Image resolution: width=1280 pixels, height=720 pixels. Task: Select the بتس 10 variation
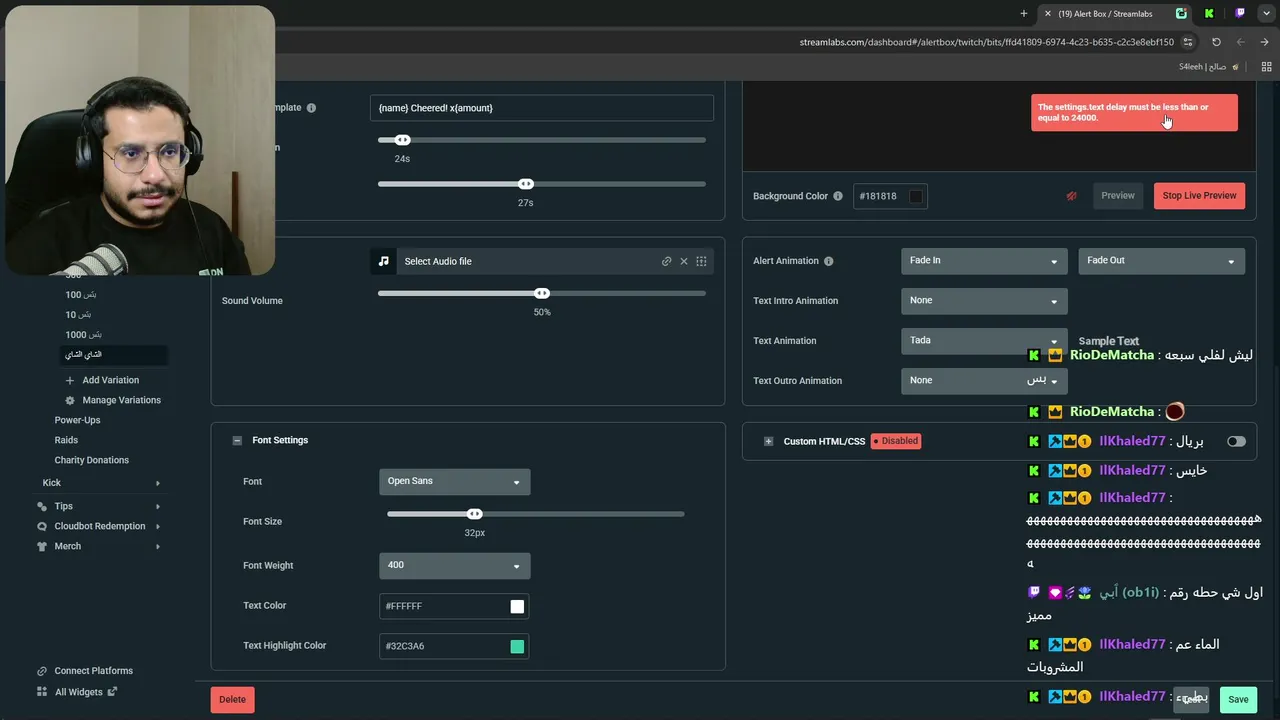78,315
